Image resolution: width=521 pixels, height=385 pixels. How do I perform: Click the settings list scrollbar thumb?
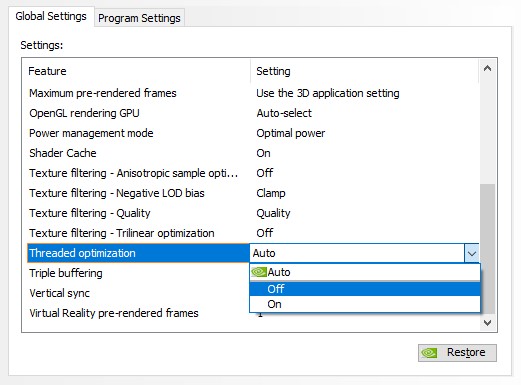pyautogui.click(x=487, y=248)
